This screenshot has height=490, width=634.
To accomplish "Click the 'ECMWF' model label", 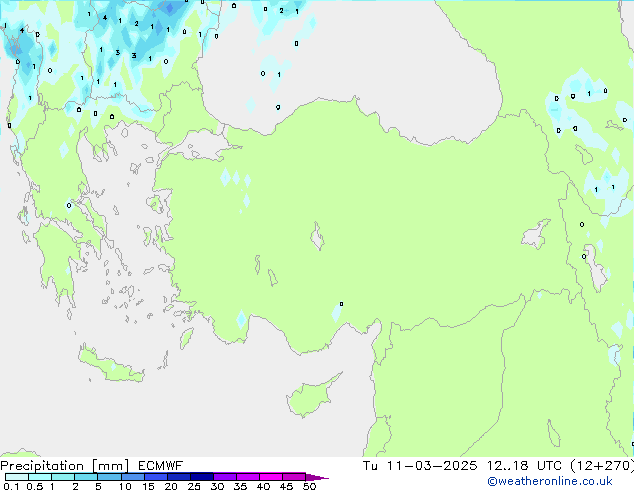I will point(161,466).
